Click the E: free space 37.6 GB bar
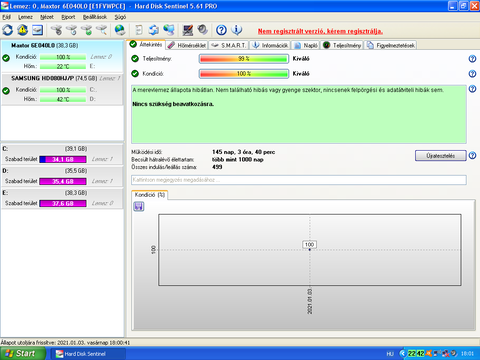Screen dimensions: 480x360 pos(63,203)
